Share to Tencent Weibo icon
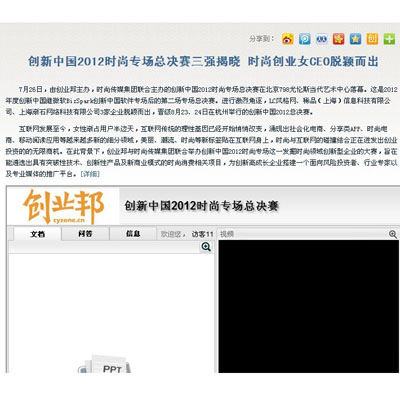The height and width of the screenshot is (400, 400). click(304, 39)
